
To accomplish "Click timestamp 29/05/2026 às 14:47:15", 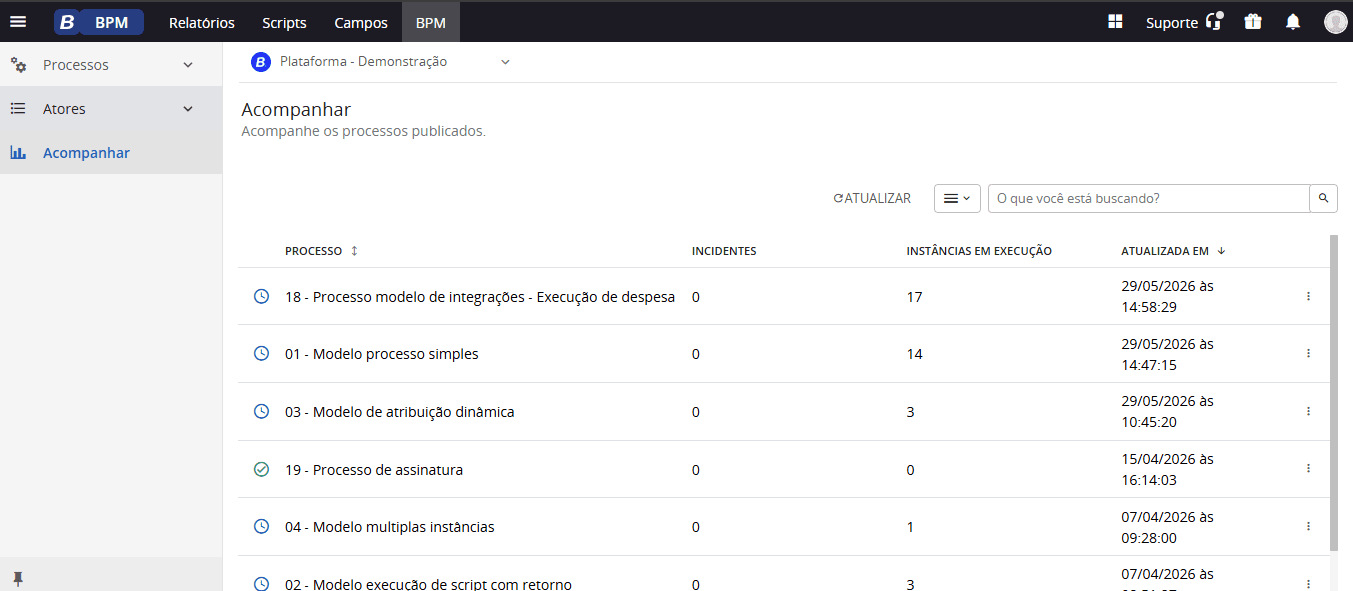I will point(1167,354).
